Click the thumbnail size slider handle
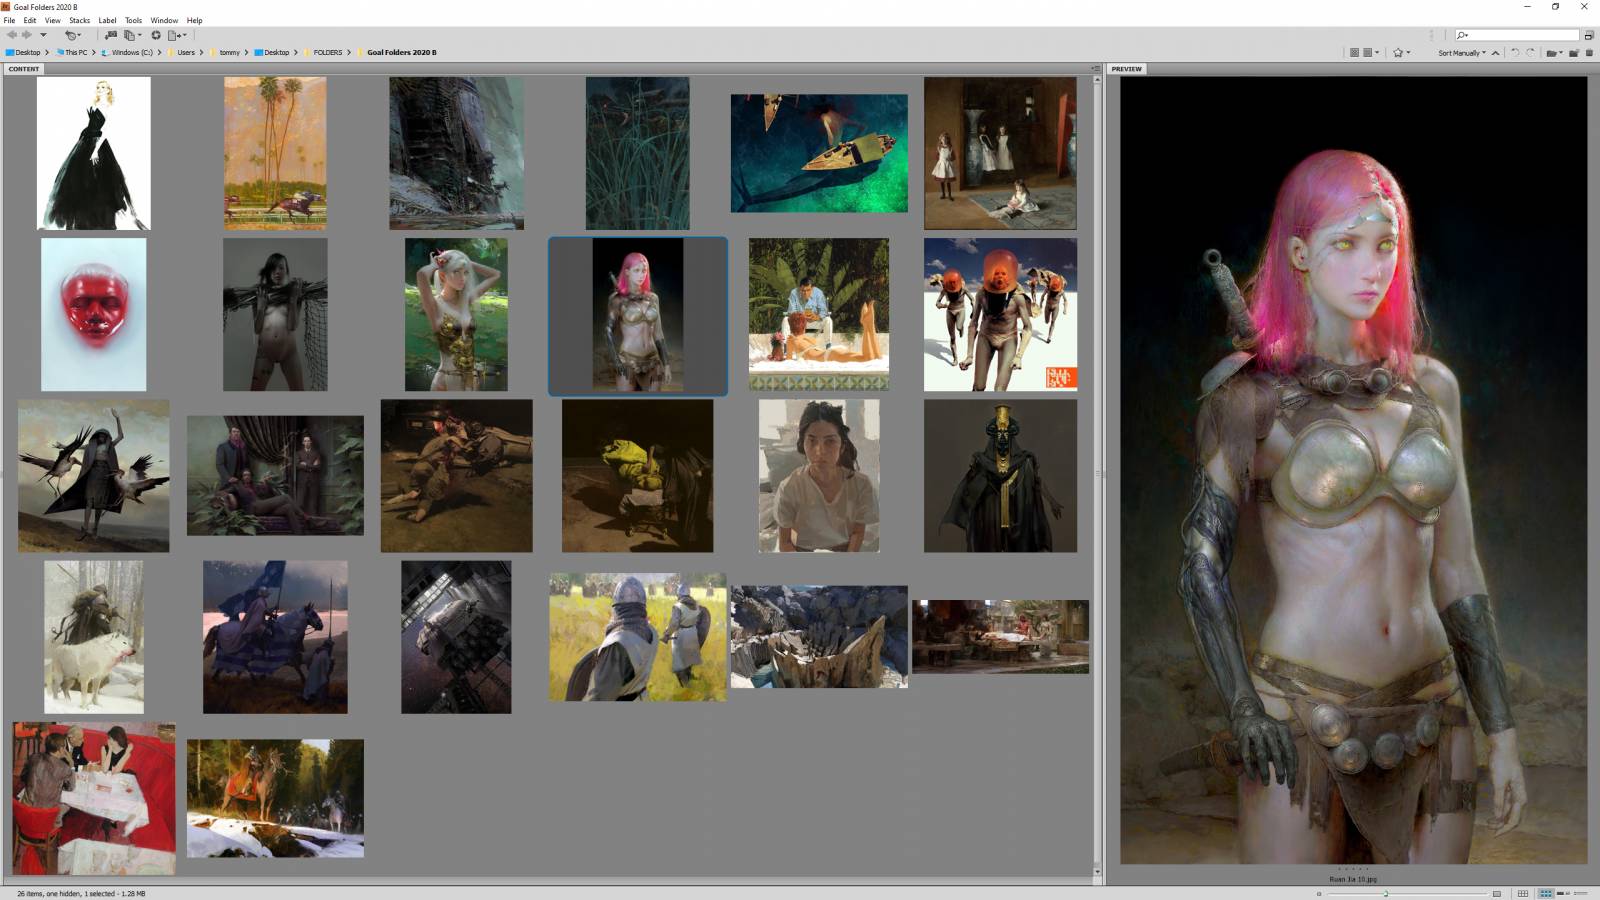 point(1385,893)
